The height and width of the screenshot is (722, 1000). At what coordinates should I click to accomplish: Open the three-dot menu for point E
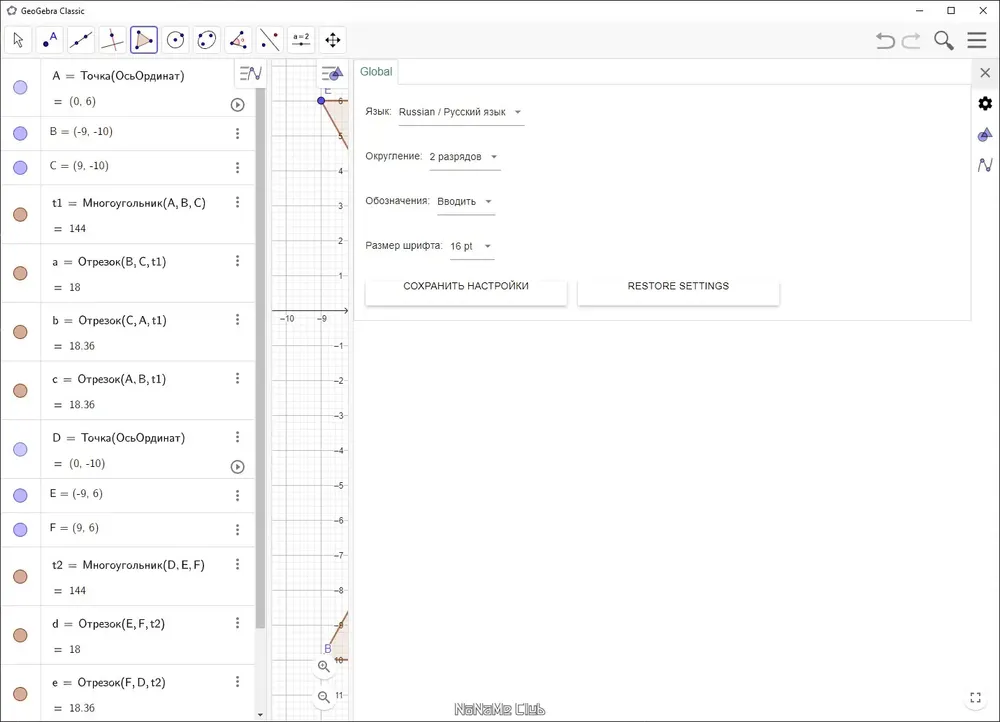237,496
